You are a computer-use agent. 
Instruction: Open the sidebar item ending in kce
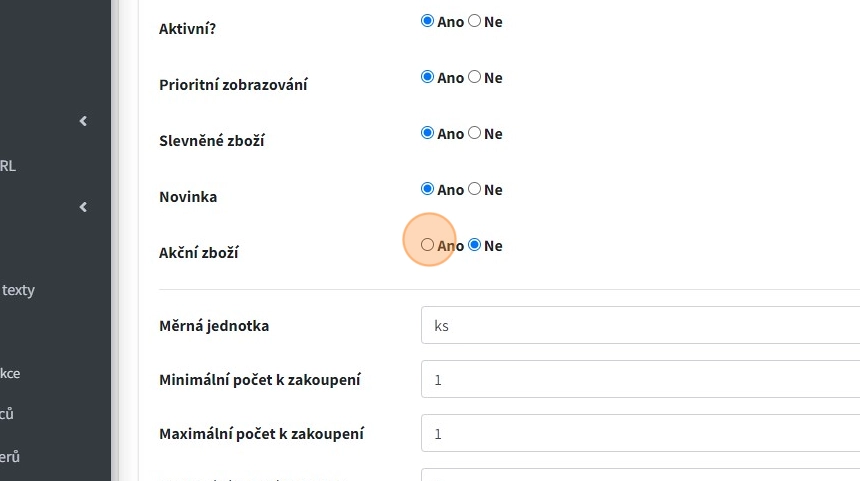(x=10, y=373)
